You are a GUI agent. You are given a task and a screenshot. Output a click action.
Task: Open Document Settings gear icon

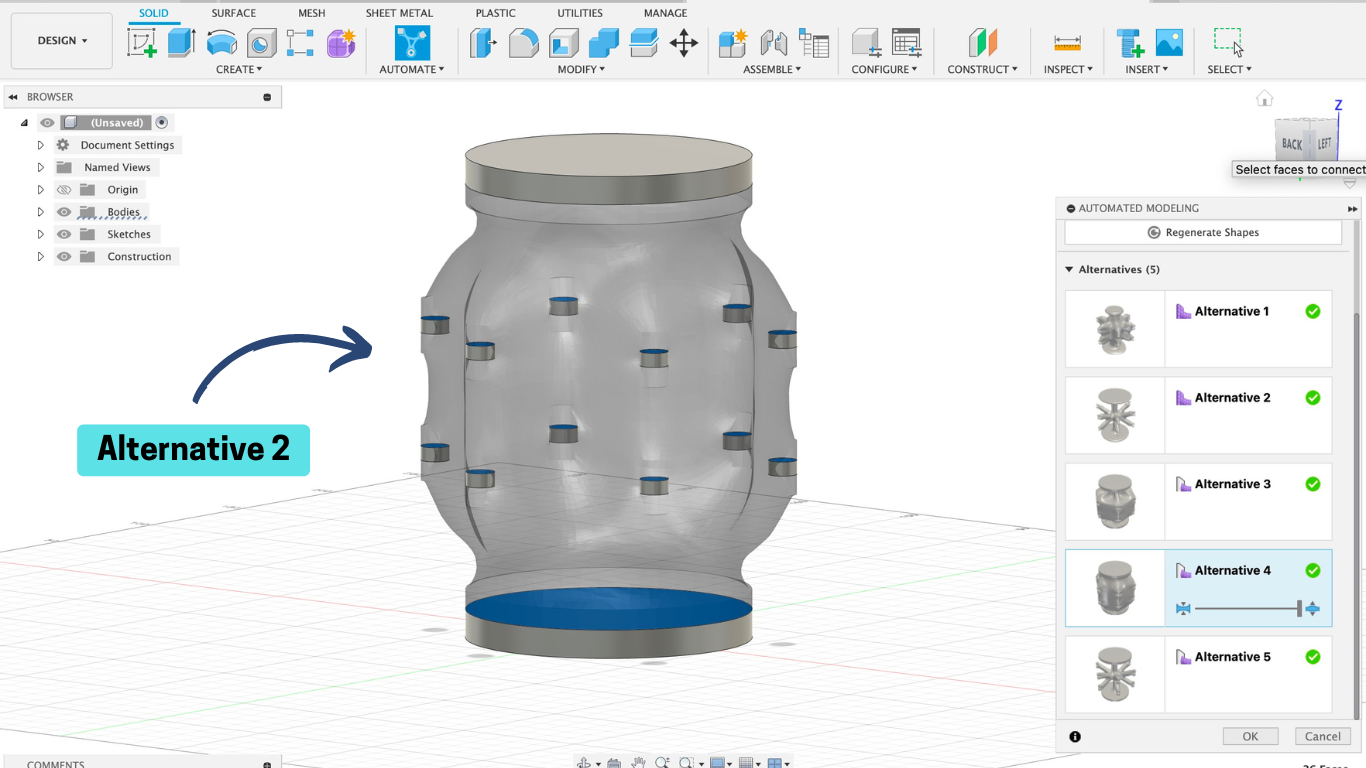63,145
